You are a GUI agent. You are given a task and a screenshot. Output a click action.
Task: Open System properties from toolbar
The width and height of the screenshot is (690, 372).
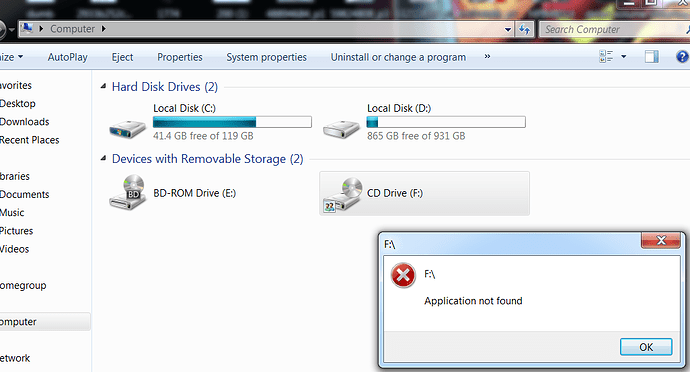266,57
